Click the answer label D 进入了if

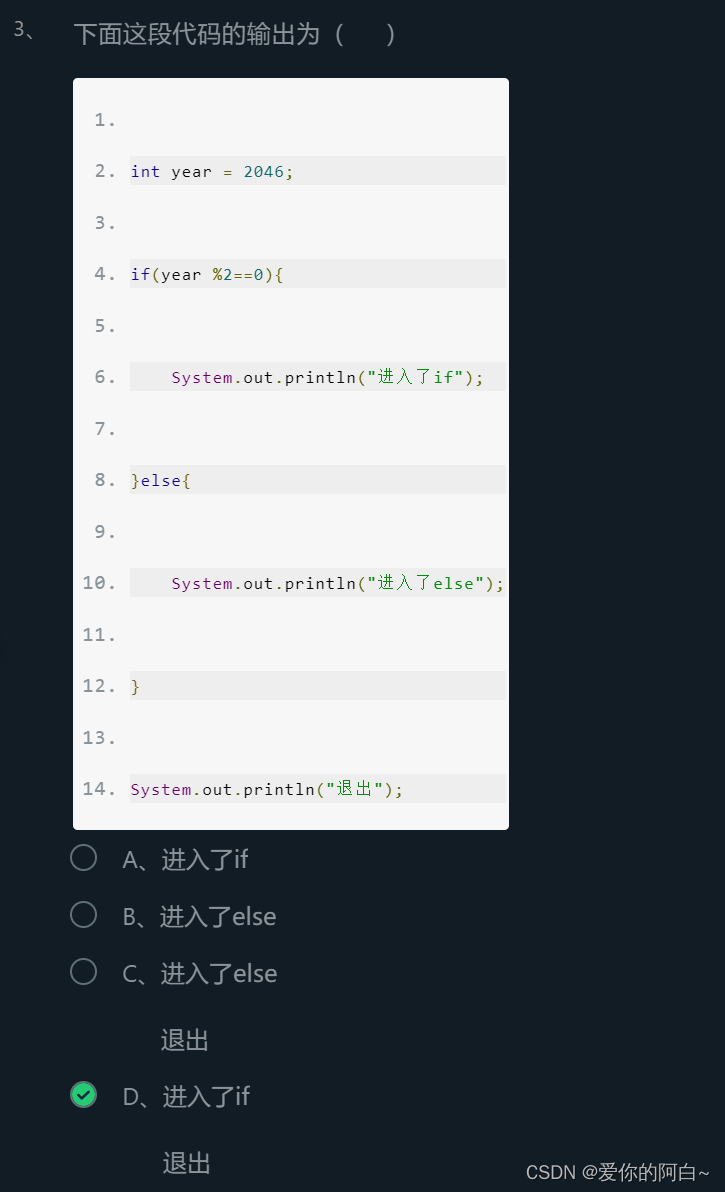coord(185,1096)
